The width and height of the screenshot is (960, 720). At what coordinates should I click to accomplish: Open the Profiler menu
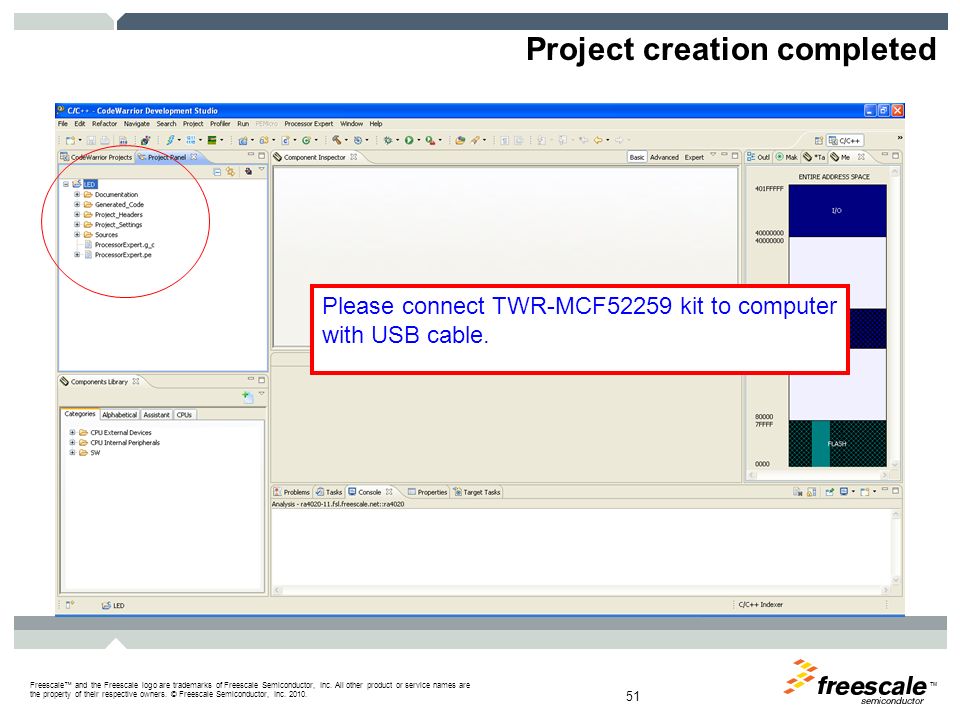click(220, 124)
